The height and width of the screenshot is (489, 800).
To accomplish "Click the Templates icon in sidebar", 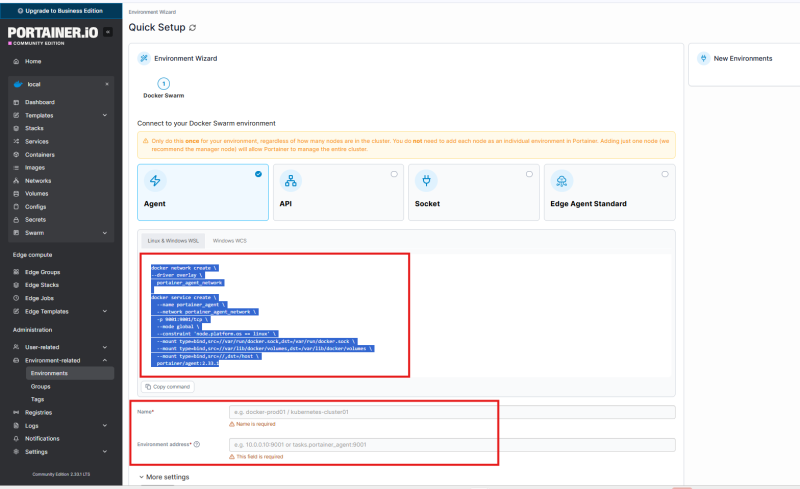I will click(16, 115).
